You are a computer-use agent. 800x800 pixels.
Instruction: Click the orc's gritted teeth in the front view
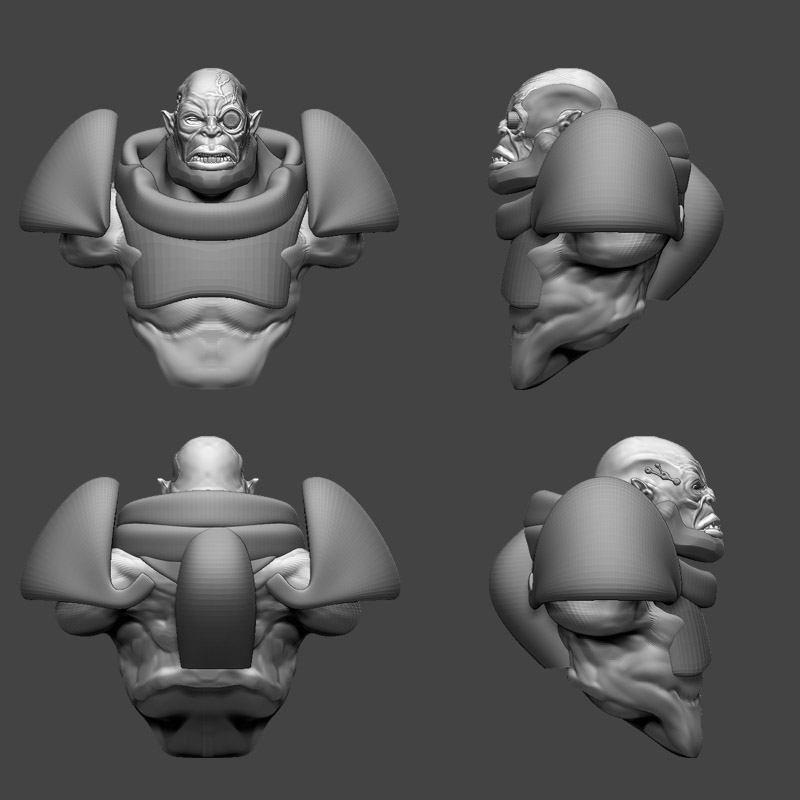[x=210, y=160]
